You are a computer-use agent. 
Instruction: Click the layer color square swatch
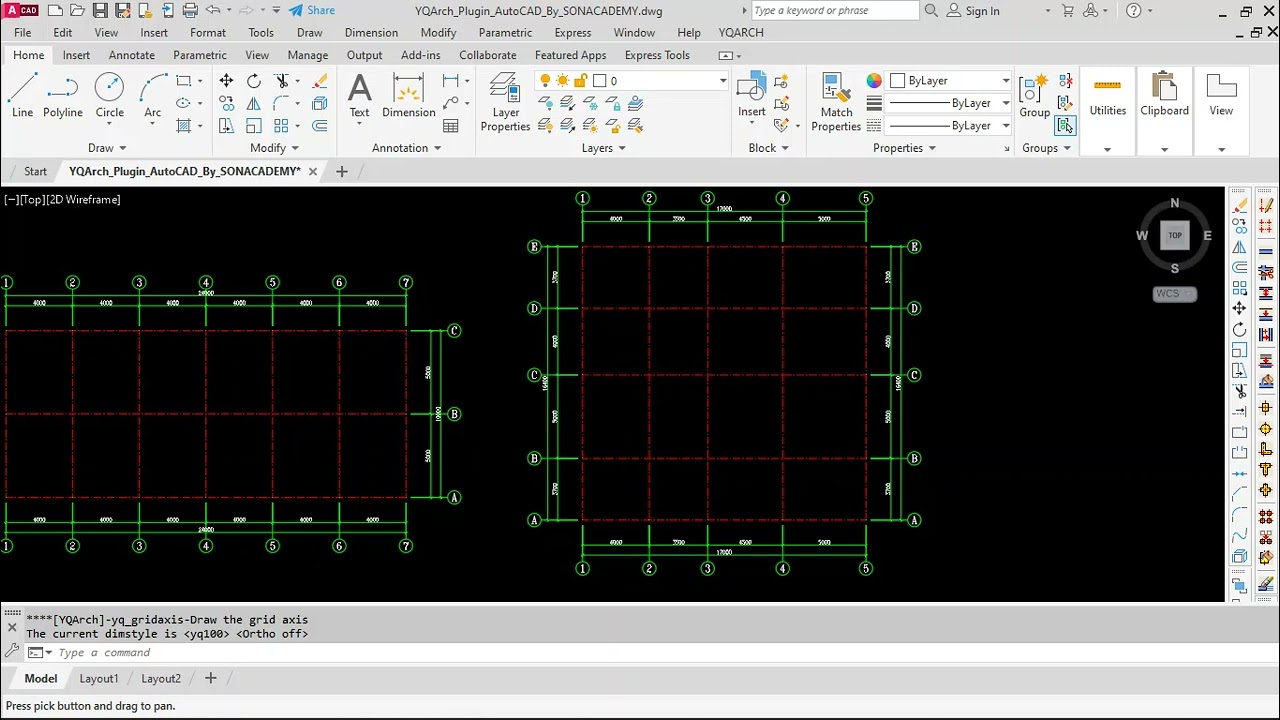[600, 81]
